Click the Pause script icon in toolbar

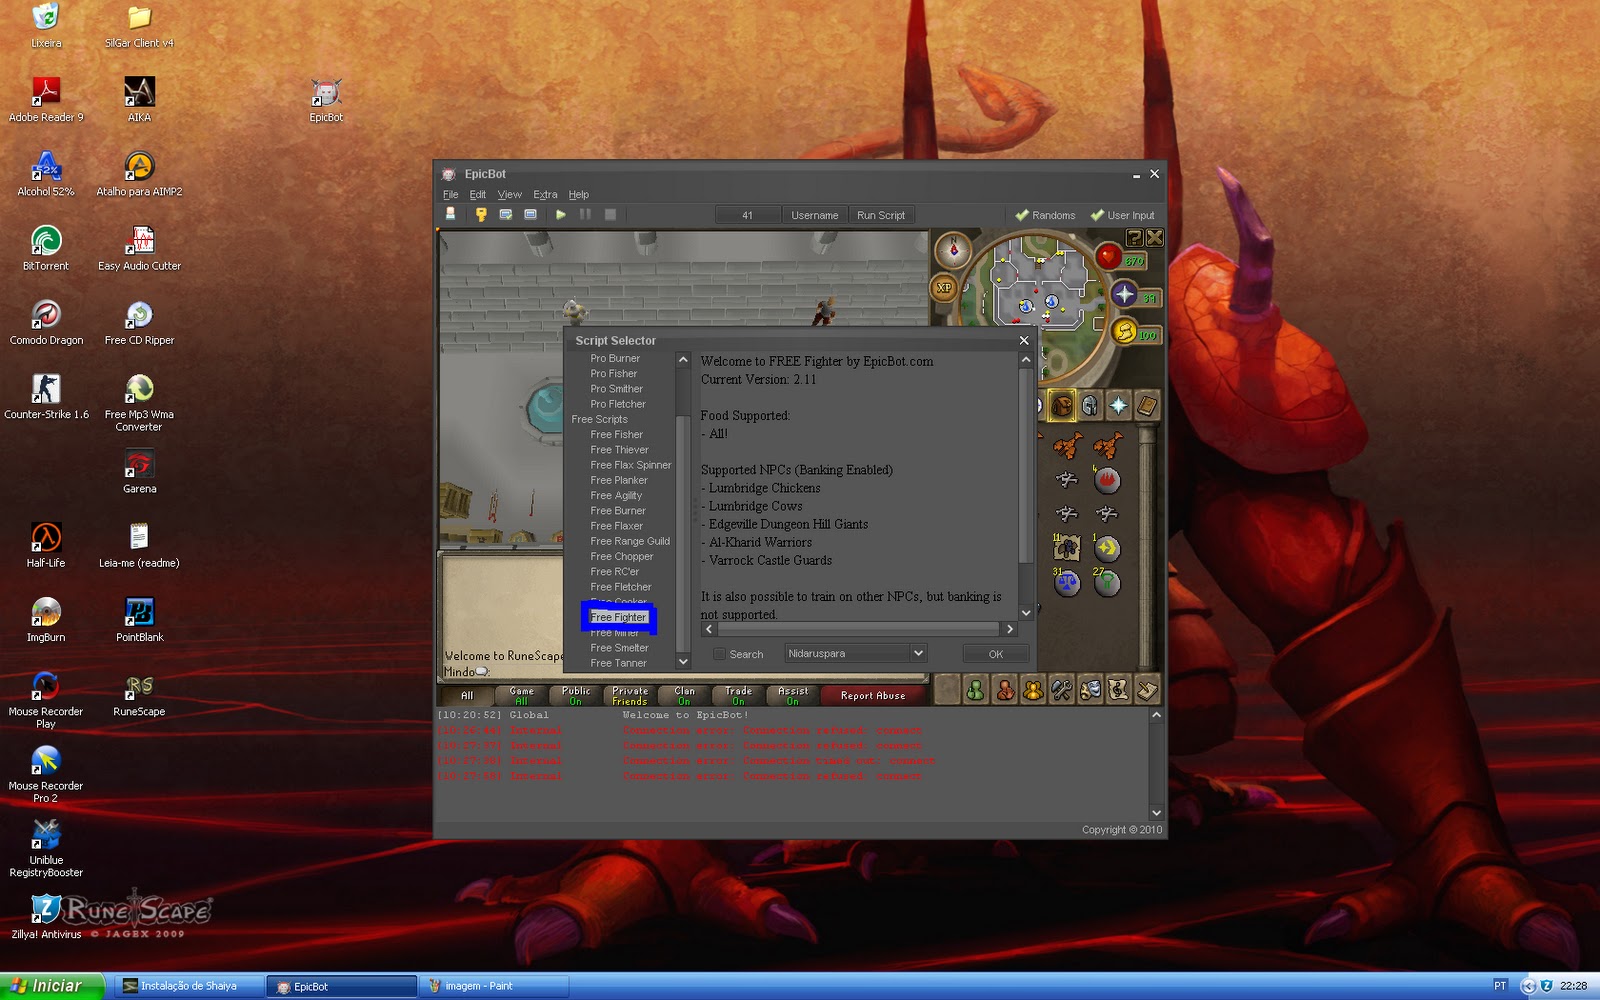585,214
